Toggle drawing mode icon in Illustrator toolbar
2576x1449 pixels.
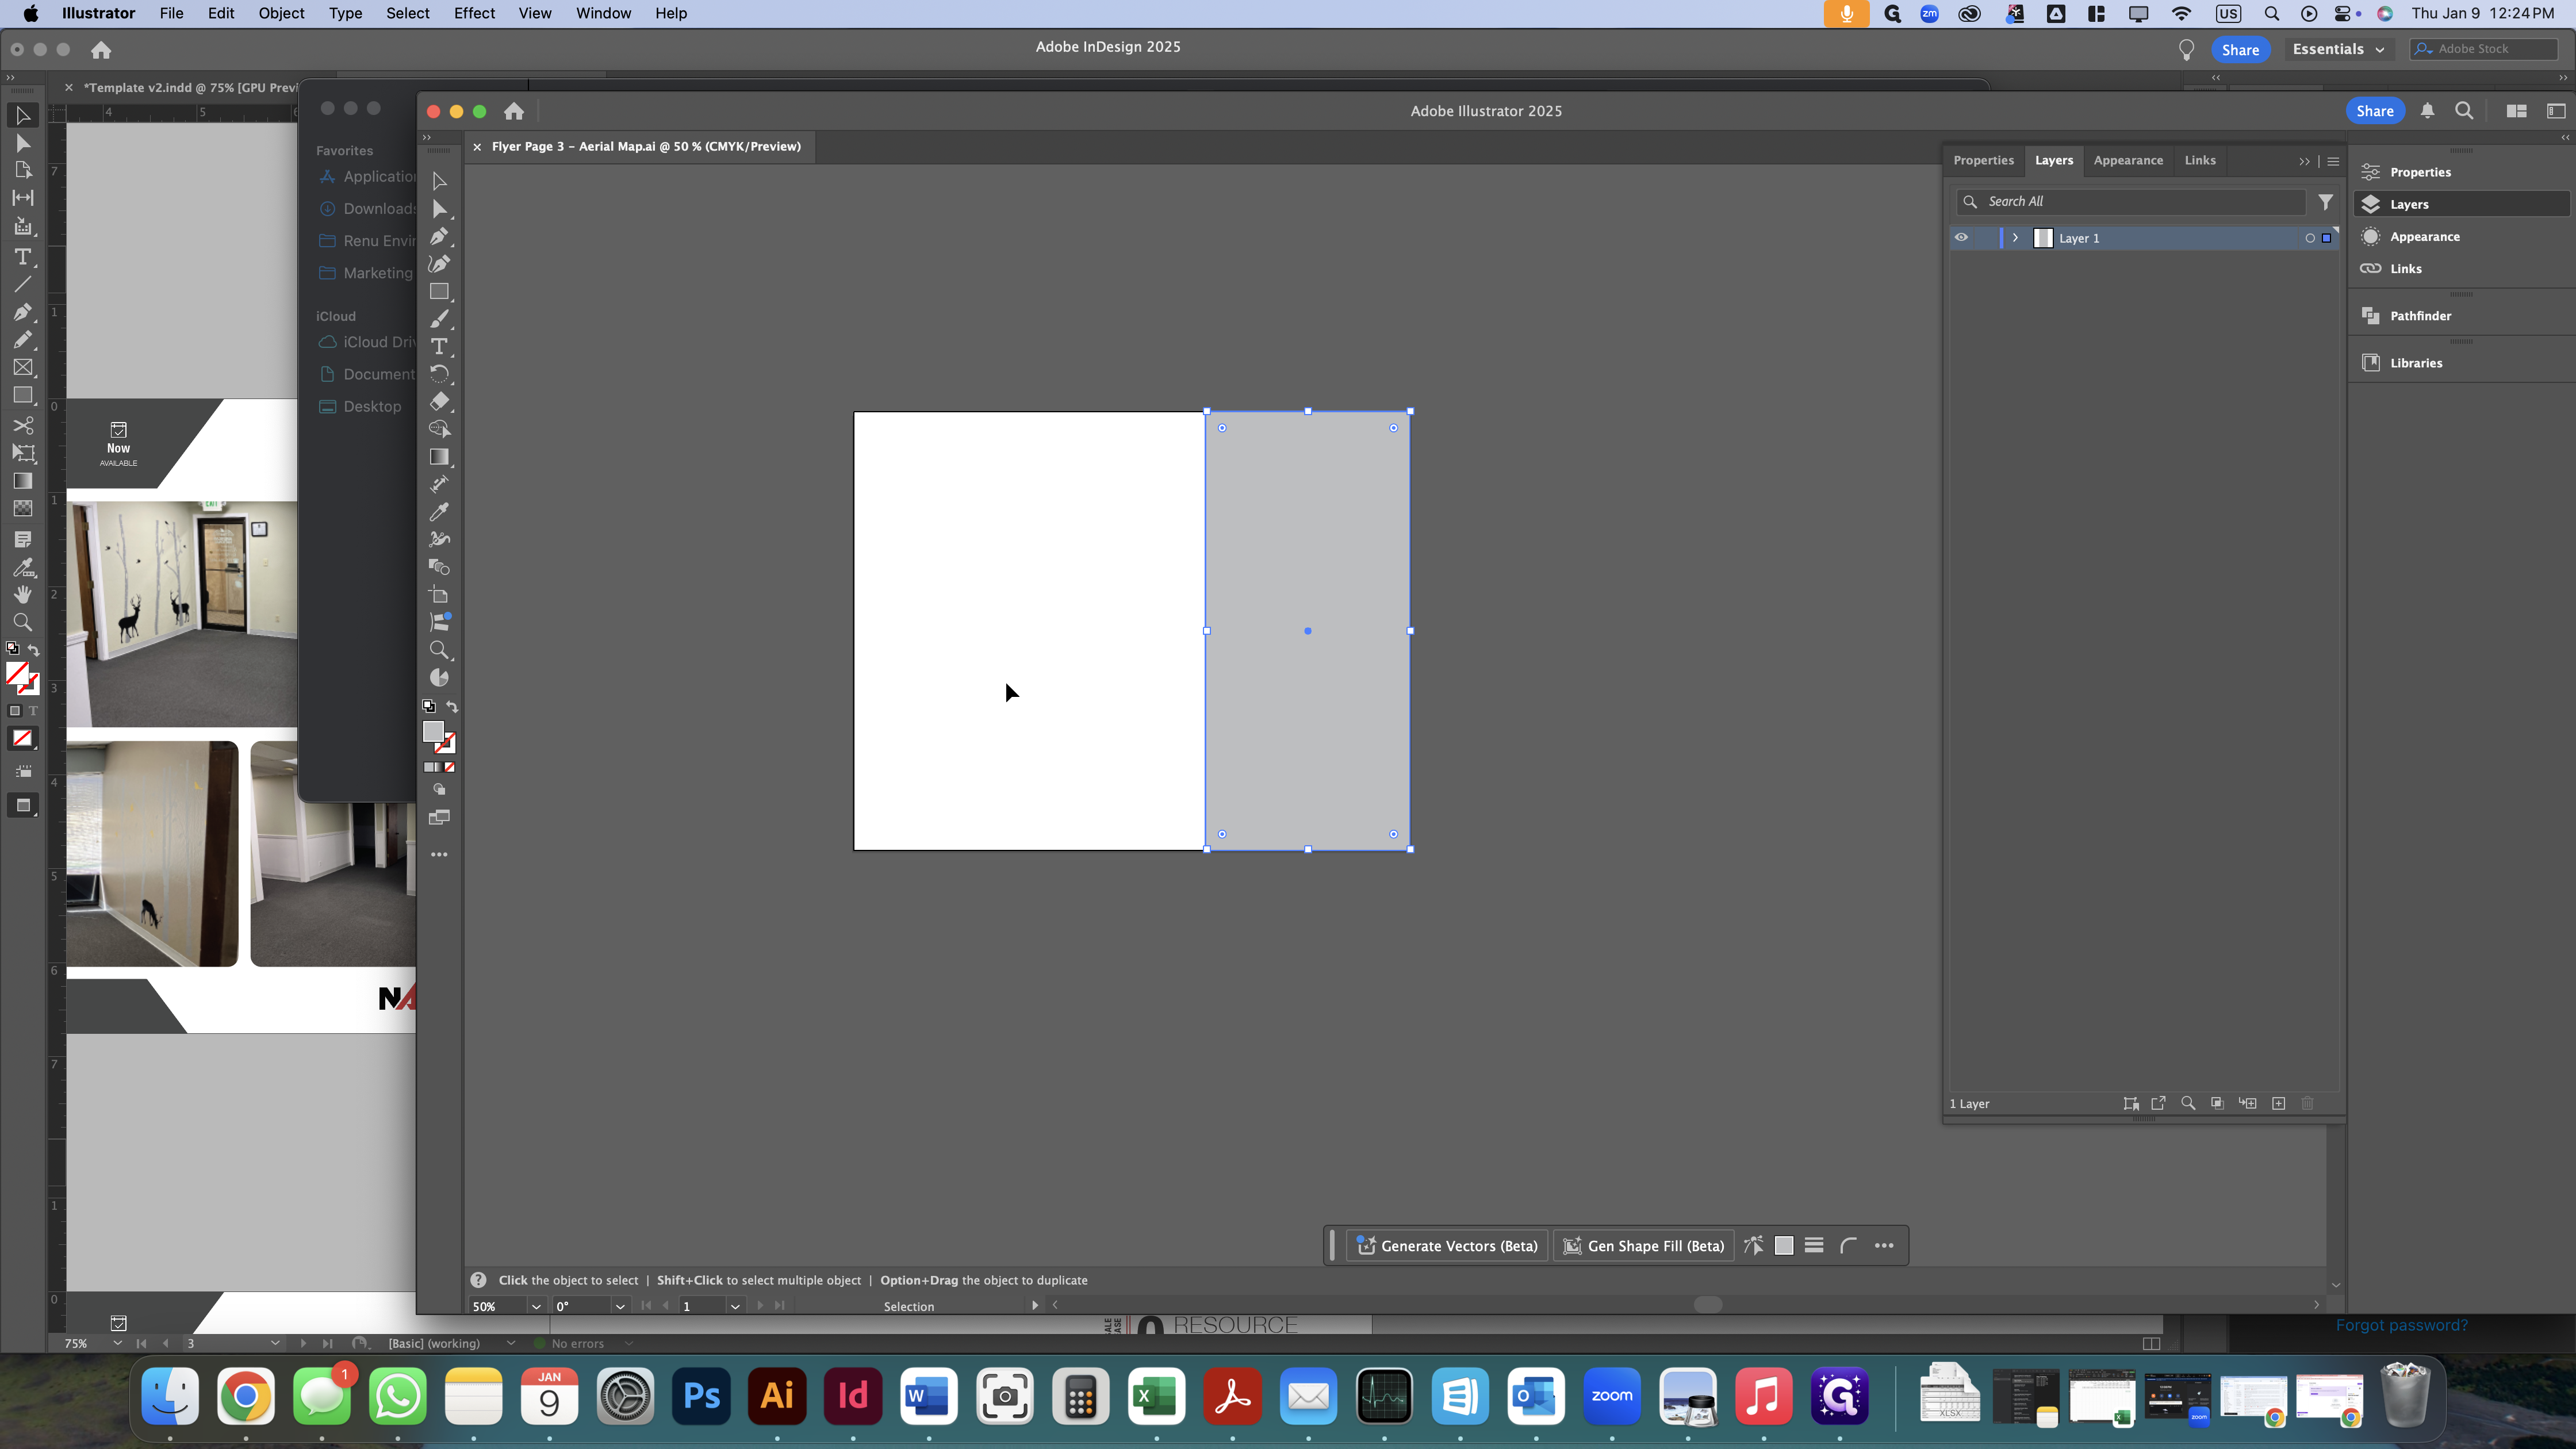[439, 790]
